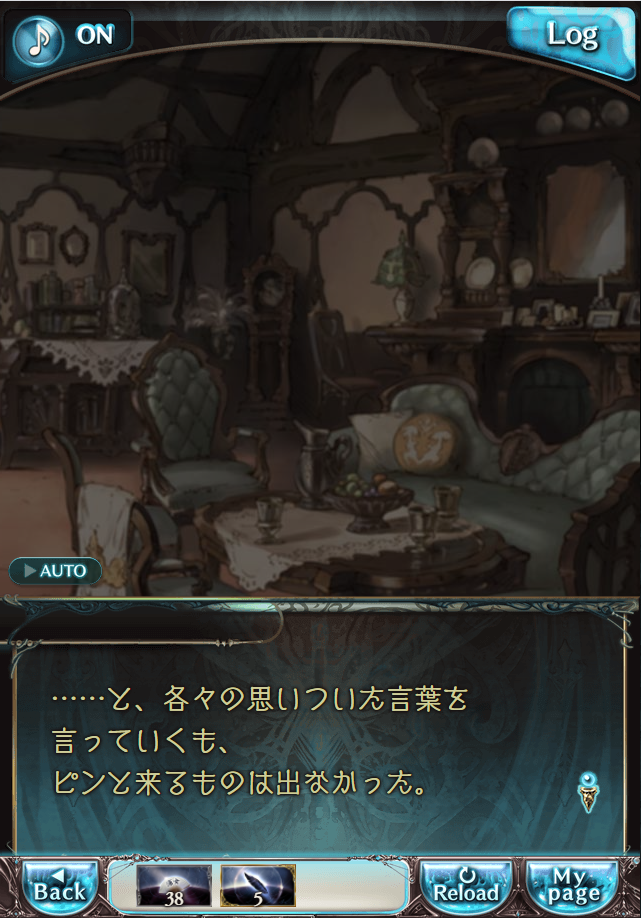Click the grandfather clock in the background
The height and width of the screenshot is (918, 641).
(x=269, y=328)
